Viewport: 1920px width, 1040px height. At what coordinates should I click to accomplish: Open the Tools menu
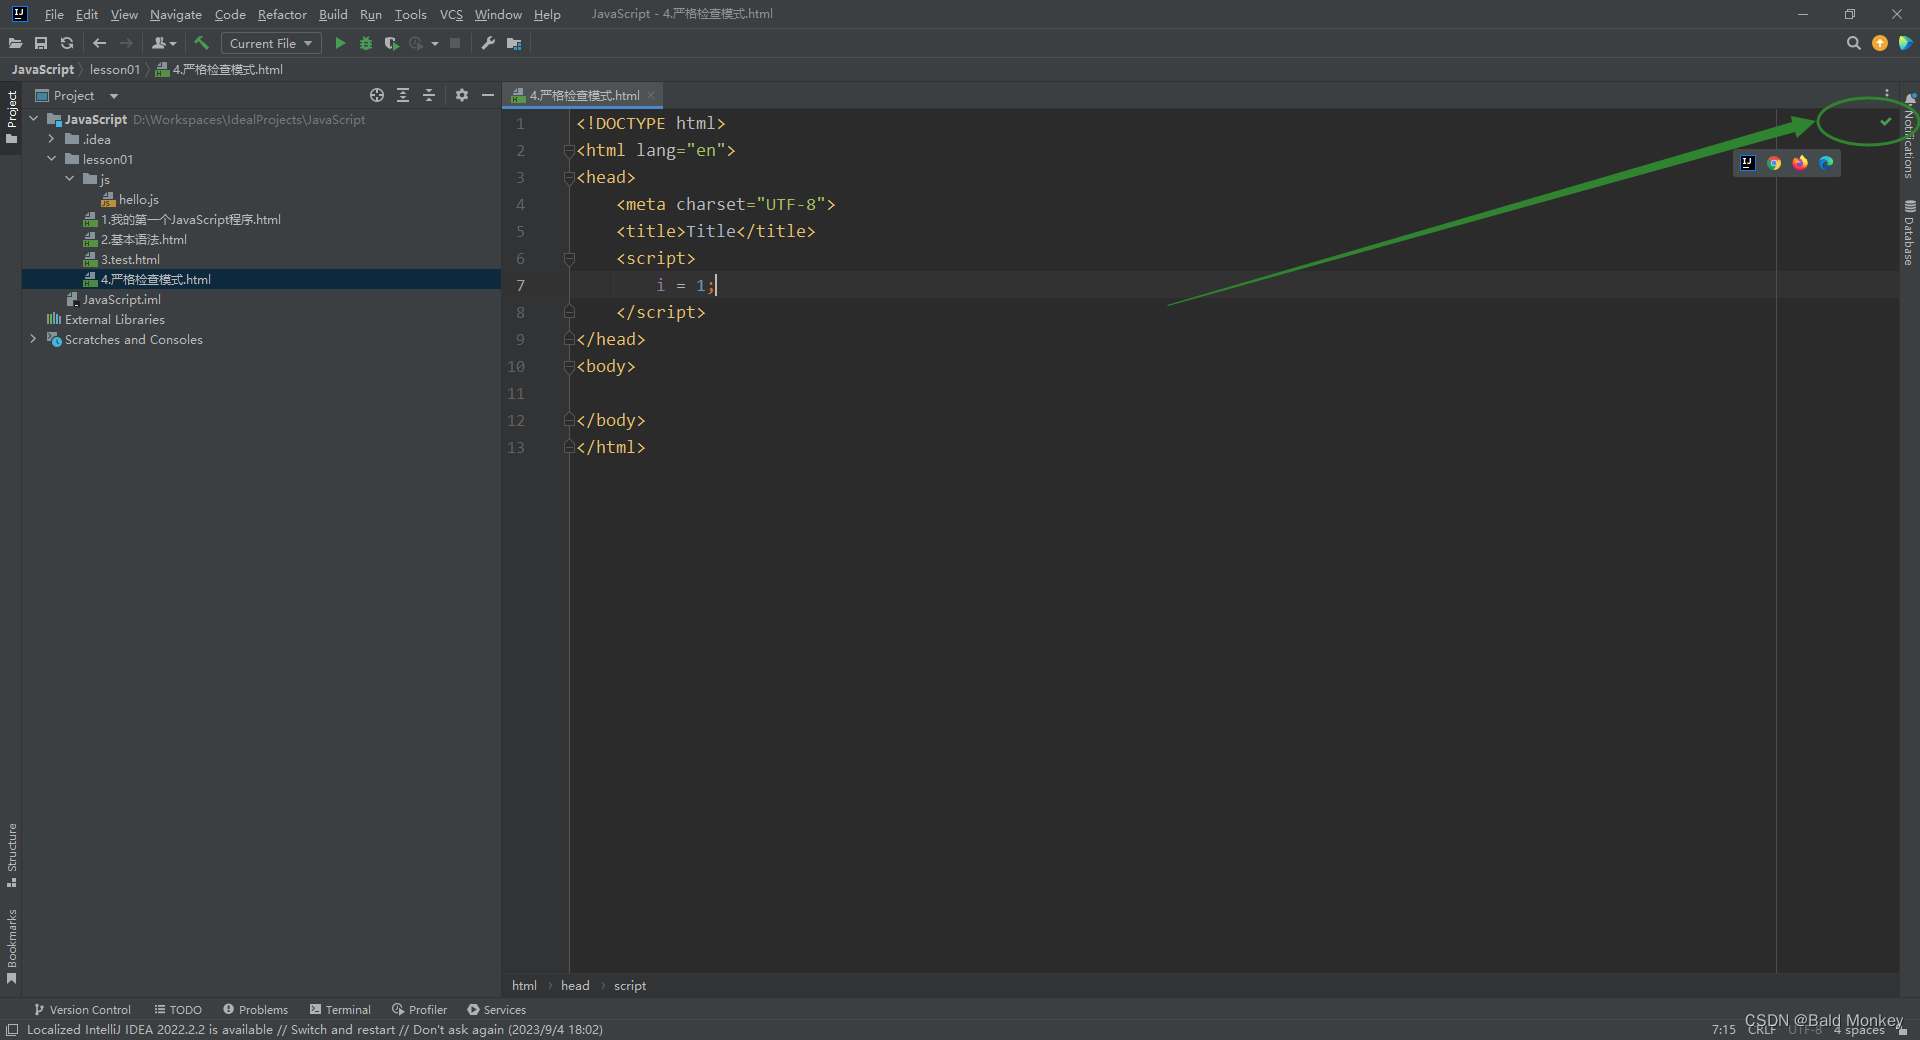pos(410,14)
